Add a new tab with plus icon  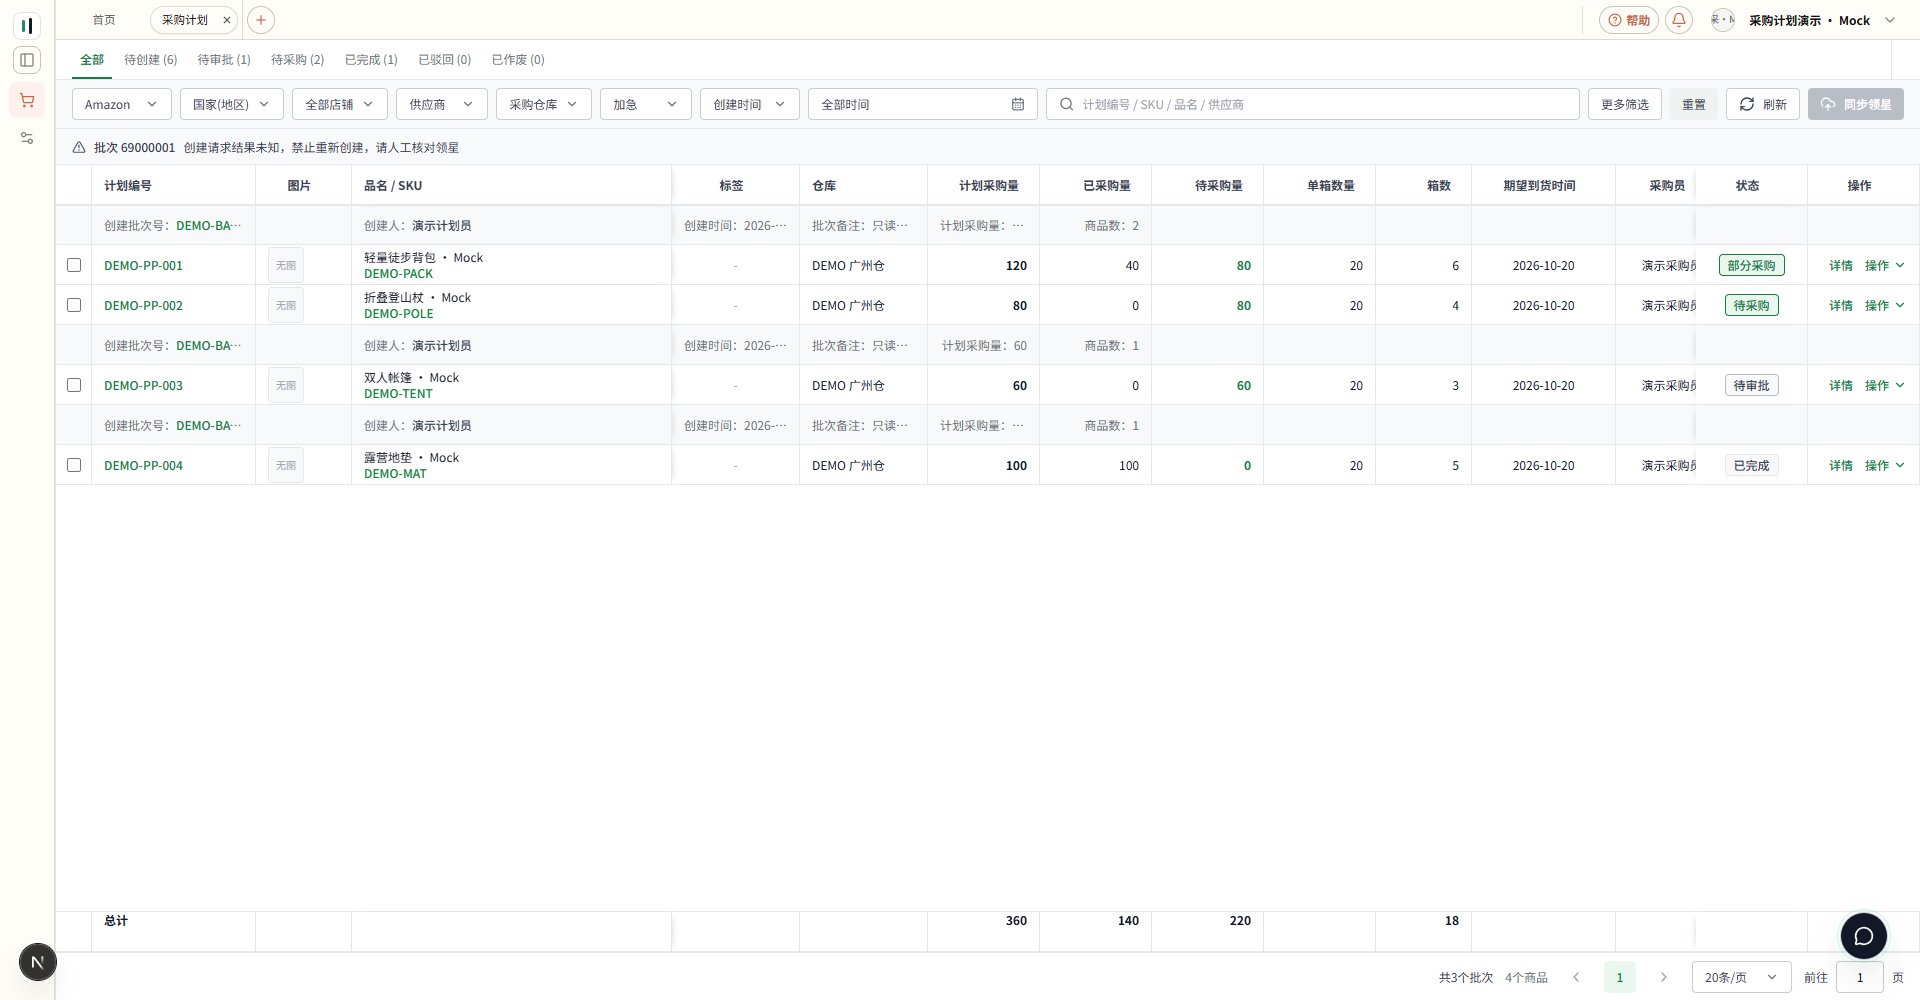260,20
